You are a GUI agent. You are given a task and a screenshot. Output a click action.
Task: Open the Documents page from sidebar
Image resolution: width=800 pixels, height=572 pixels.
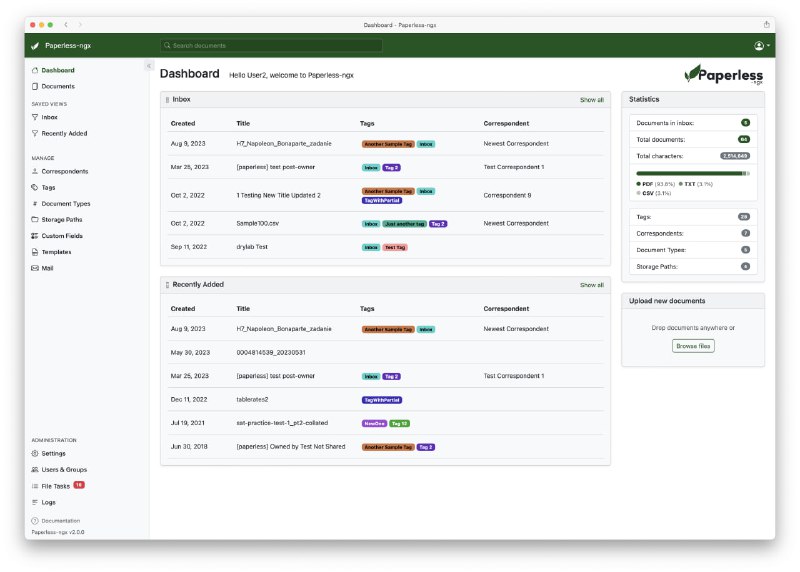57,86
